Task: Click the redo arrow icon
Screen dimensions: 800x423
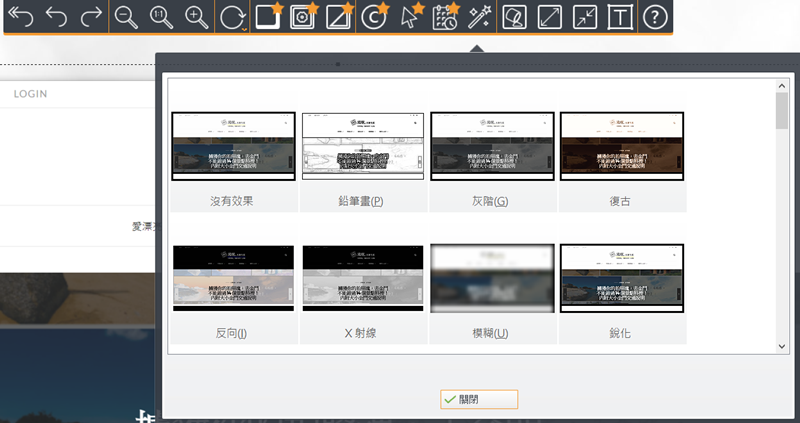Action: 91,17
